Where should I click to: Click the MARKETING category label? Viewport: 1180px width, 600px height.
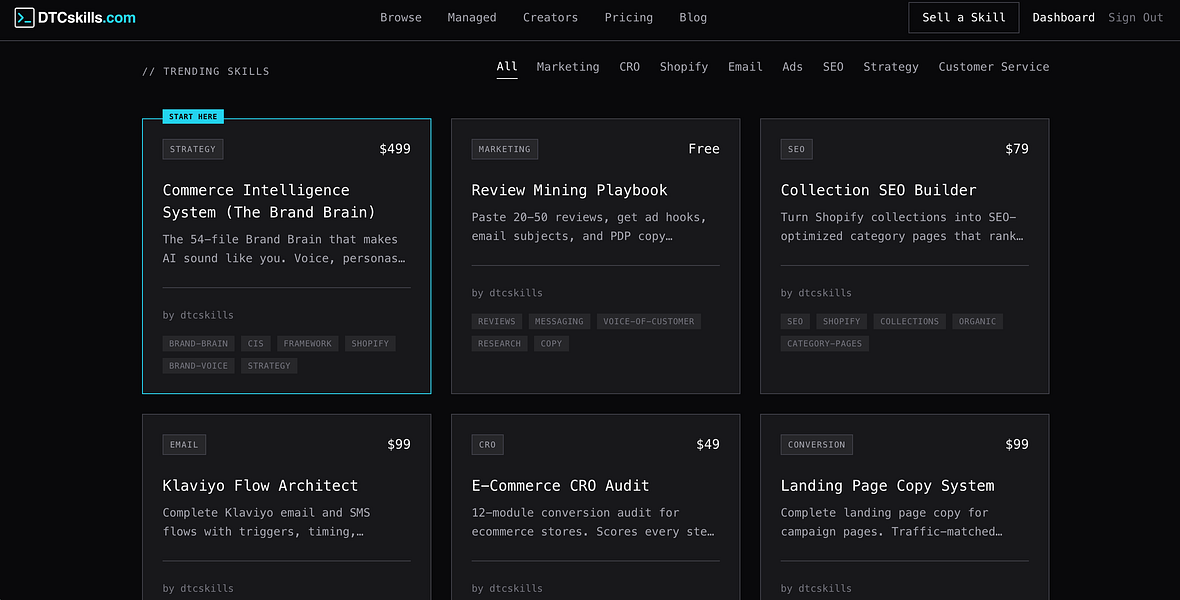click(x=504, y=149)
